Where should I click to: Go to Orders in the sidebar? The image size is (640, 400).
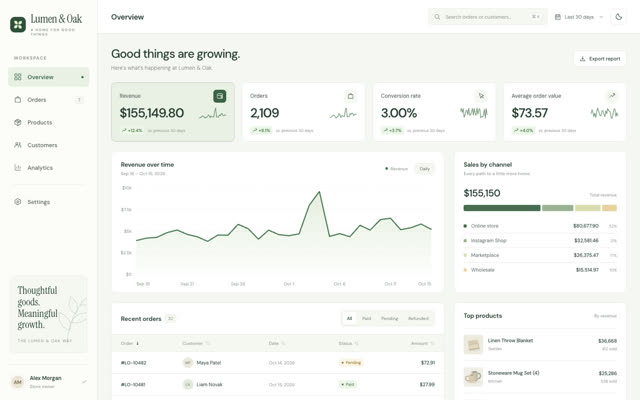pos(49,100)
